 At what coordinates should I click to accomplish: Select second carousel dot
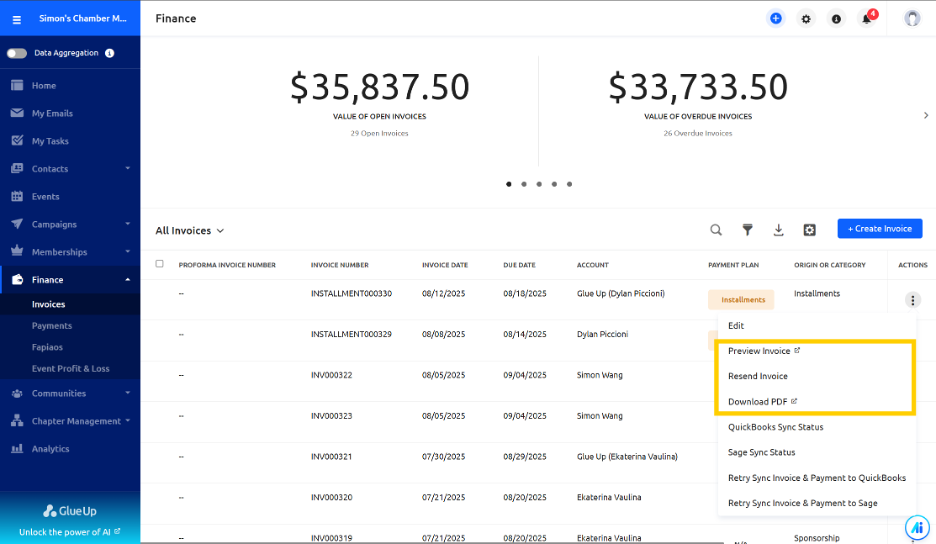click(524, 184)
